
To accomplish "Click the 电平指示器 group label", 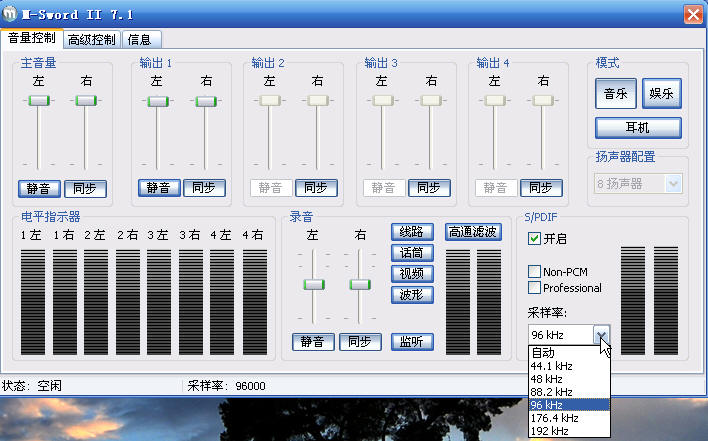I will 51,217.
